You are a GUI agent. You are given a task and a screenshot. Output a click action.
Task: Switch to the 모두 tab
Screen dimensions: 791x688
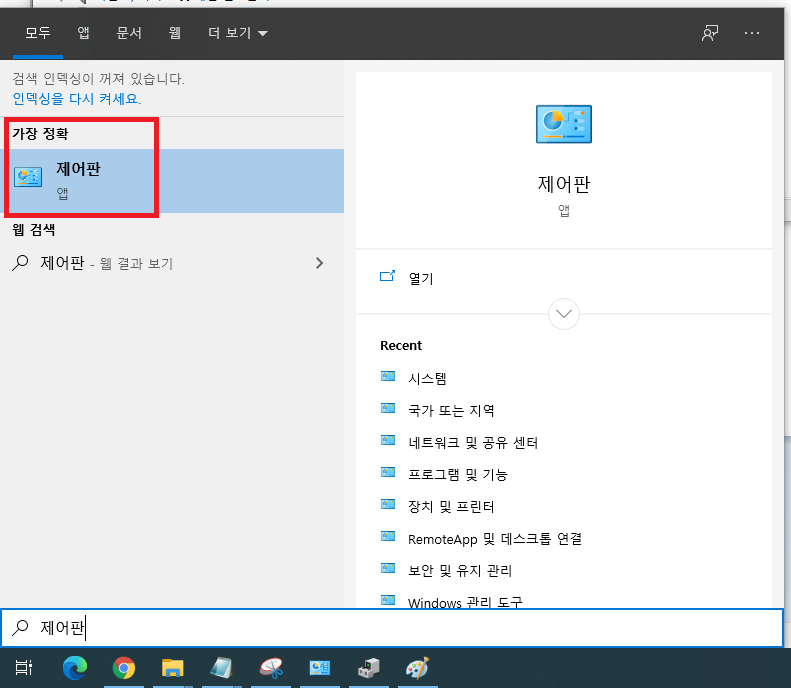click(x=38, y=33)
